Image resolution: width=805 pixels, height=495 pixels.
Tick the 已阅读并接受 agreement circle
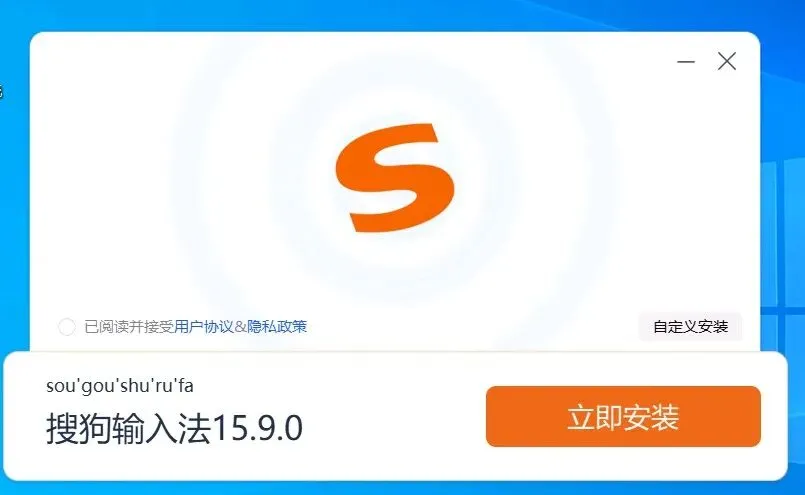click(x=67, y=327)
